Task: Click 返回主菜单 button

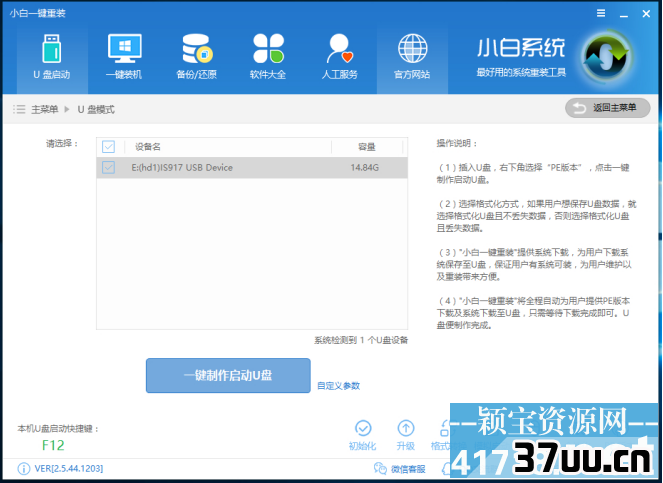Action: [608, 108]
